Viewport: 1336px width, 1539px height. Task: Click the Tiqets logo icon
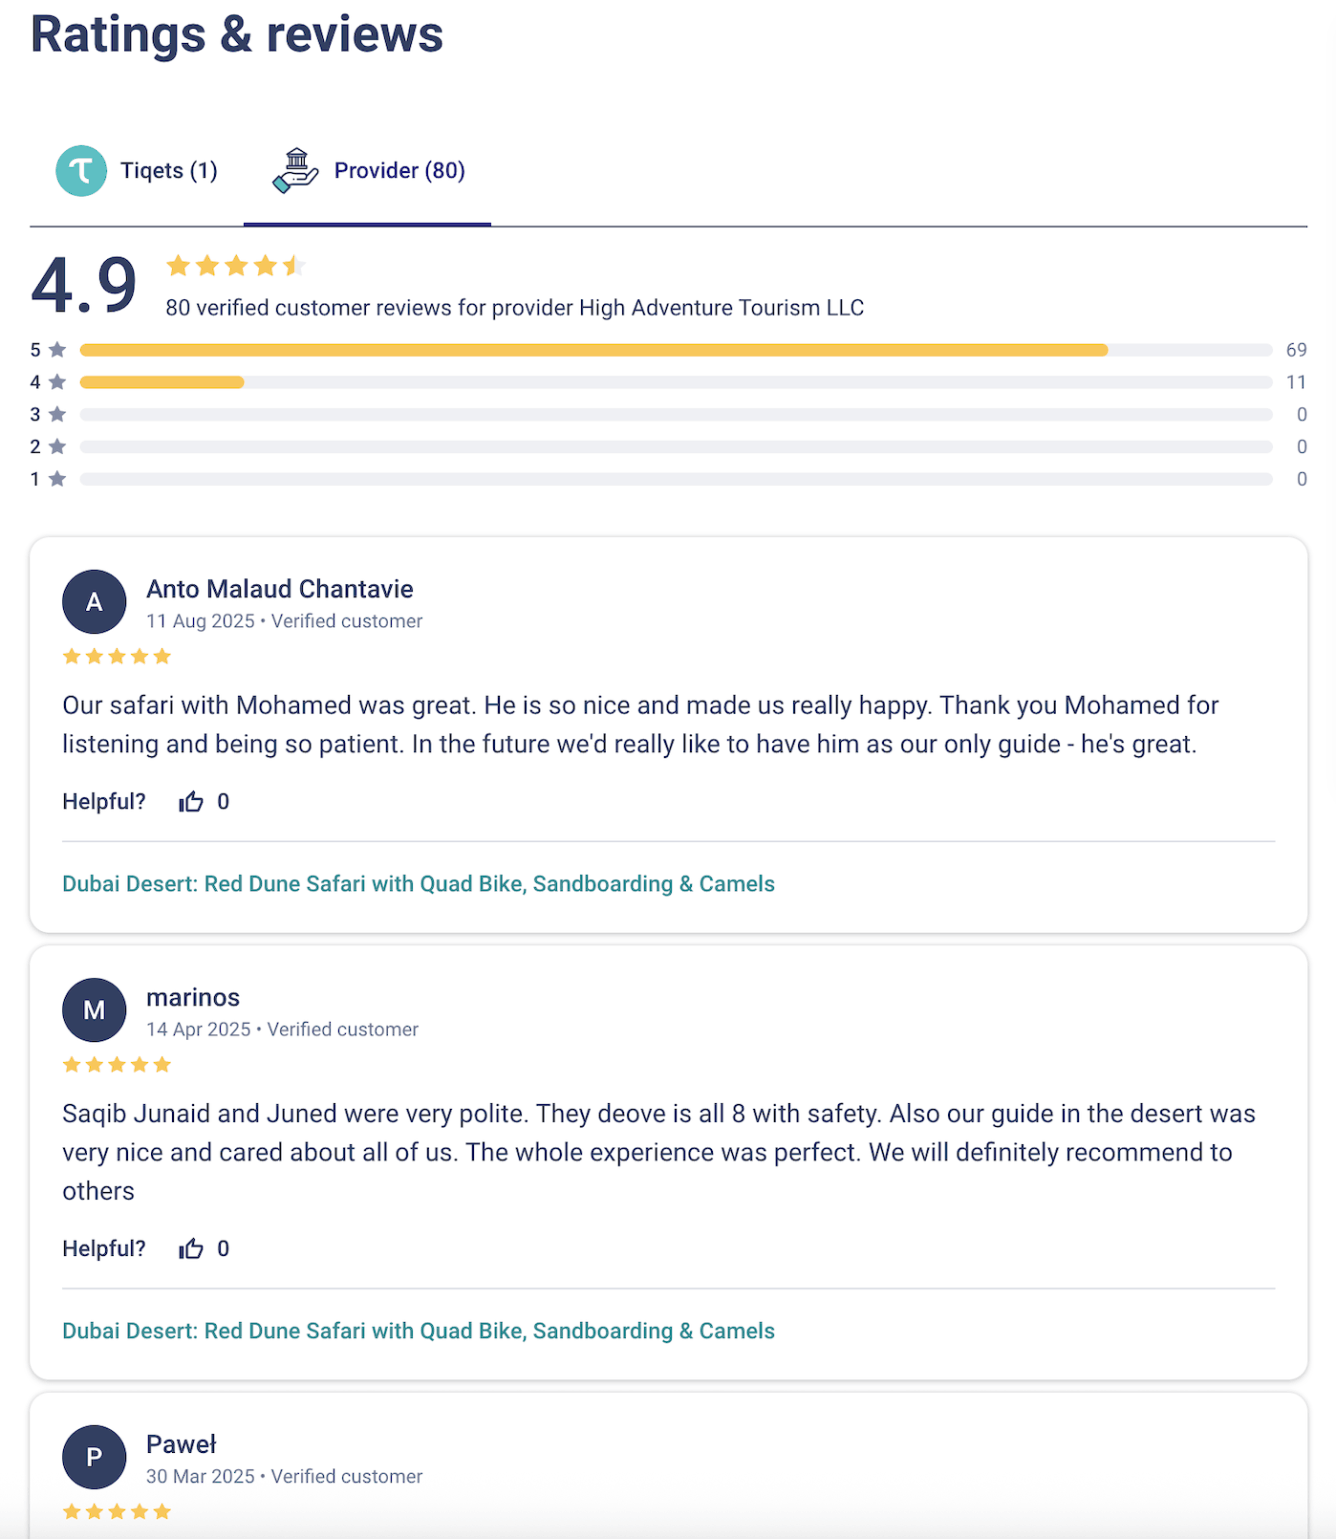(81, 171)
